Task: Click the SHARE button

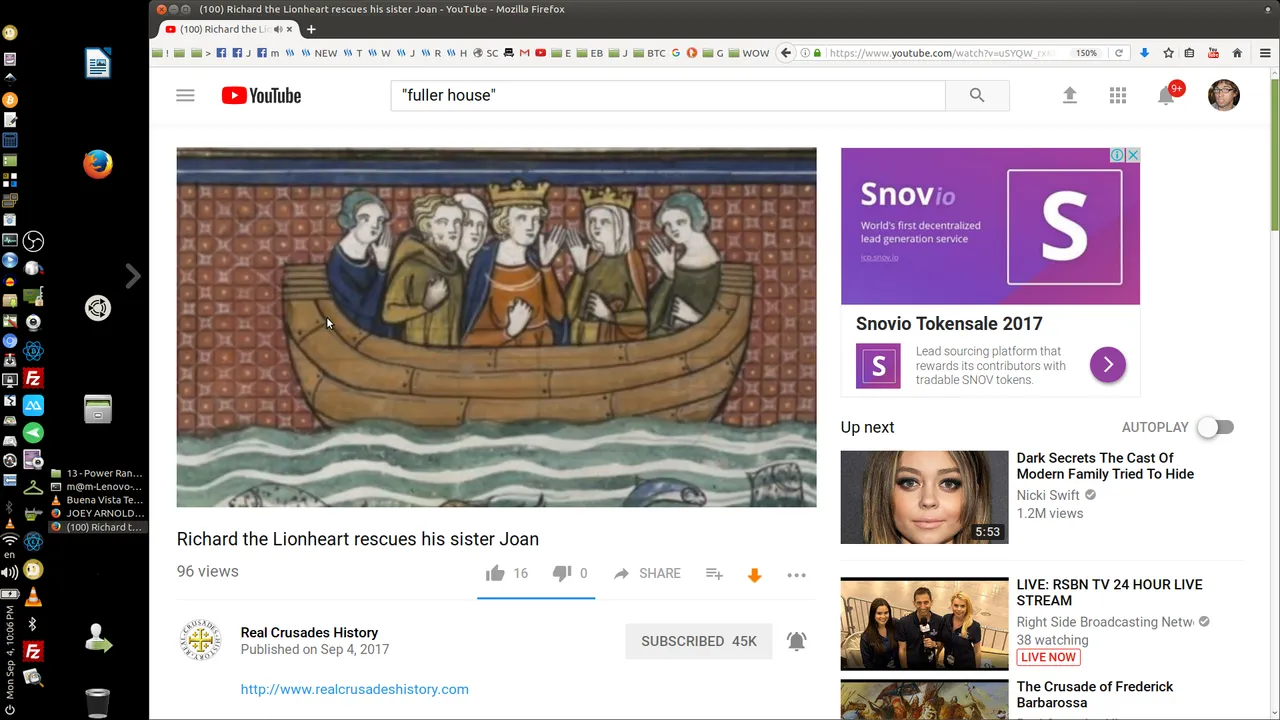Action: coord(647,573)
